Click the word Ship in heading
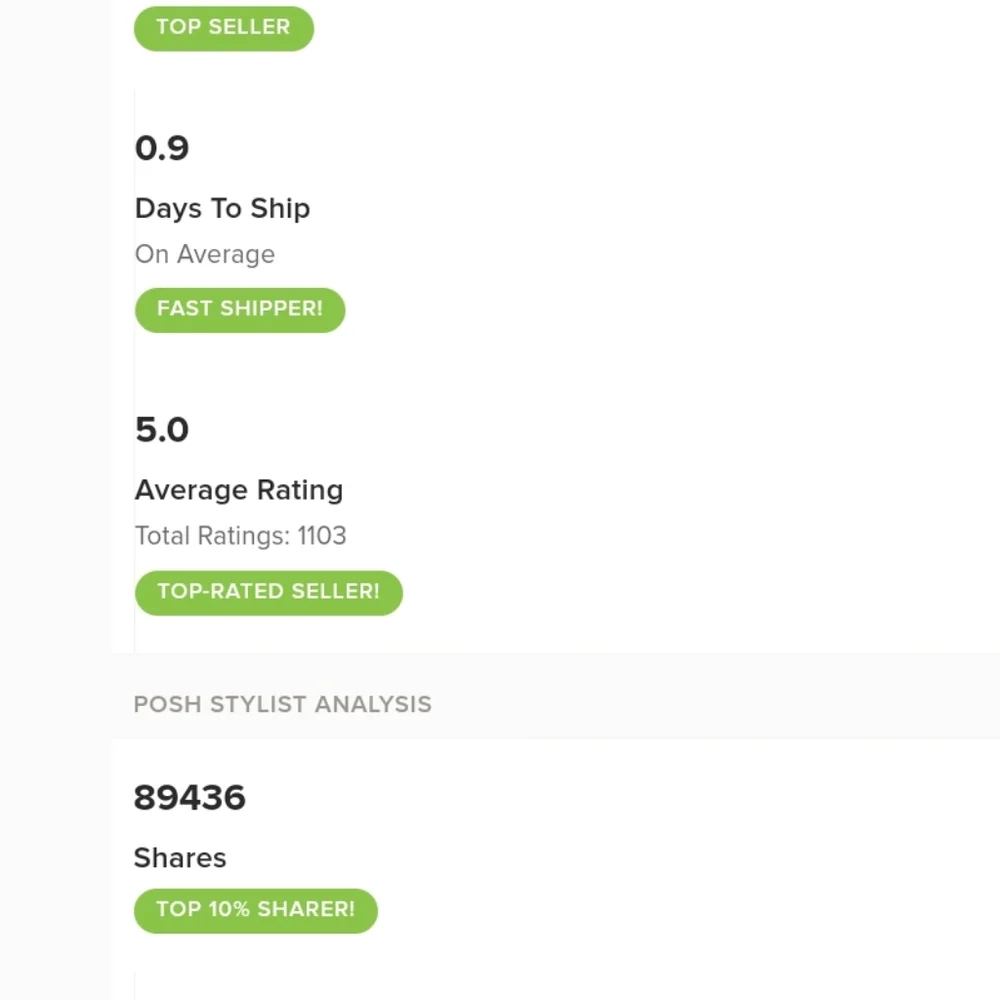This screenshot has height=1000, width=1000. pos(281,209)
